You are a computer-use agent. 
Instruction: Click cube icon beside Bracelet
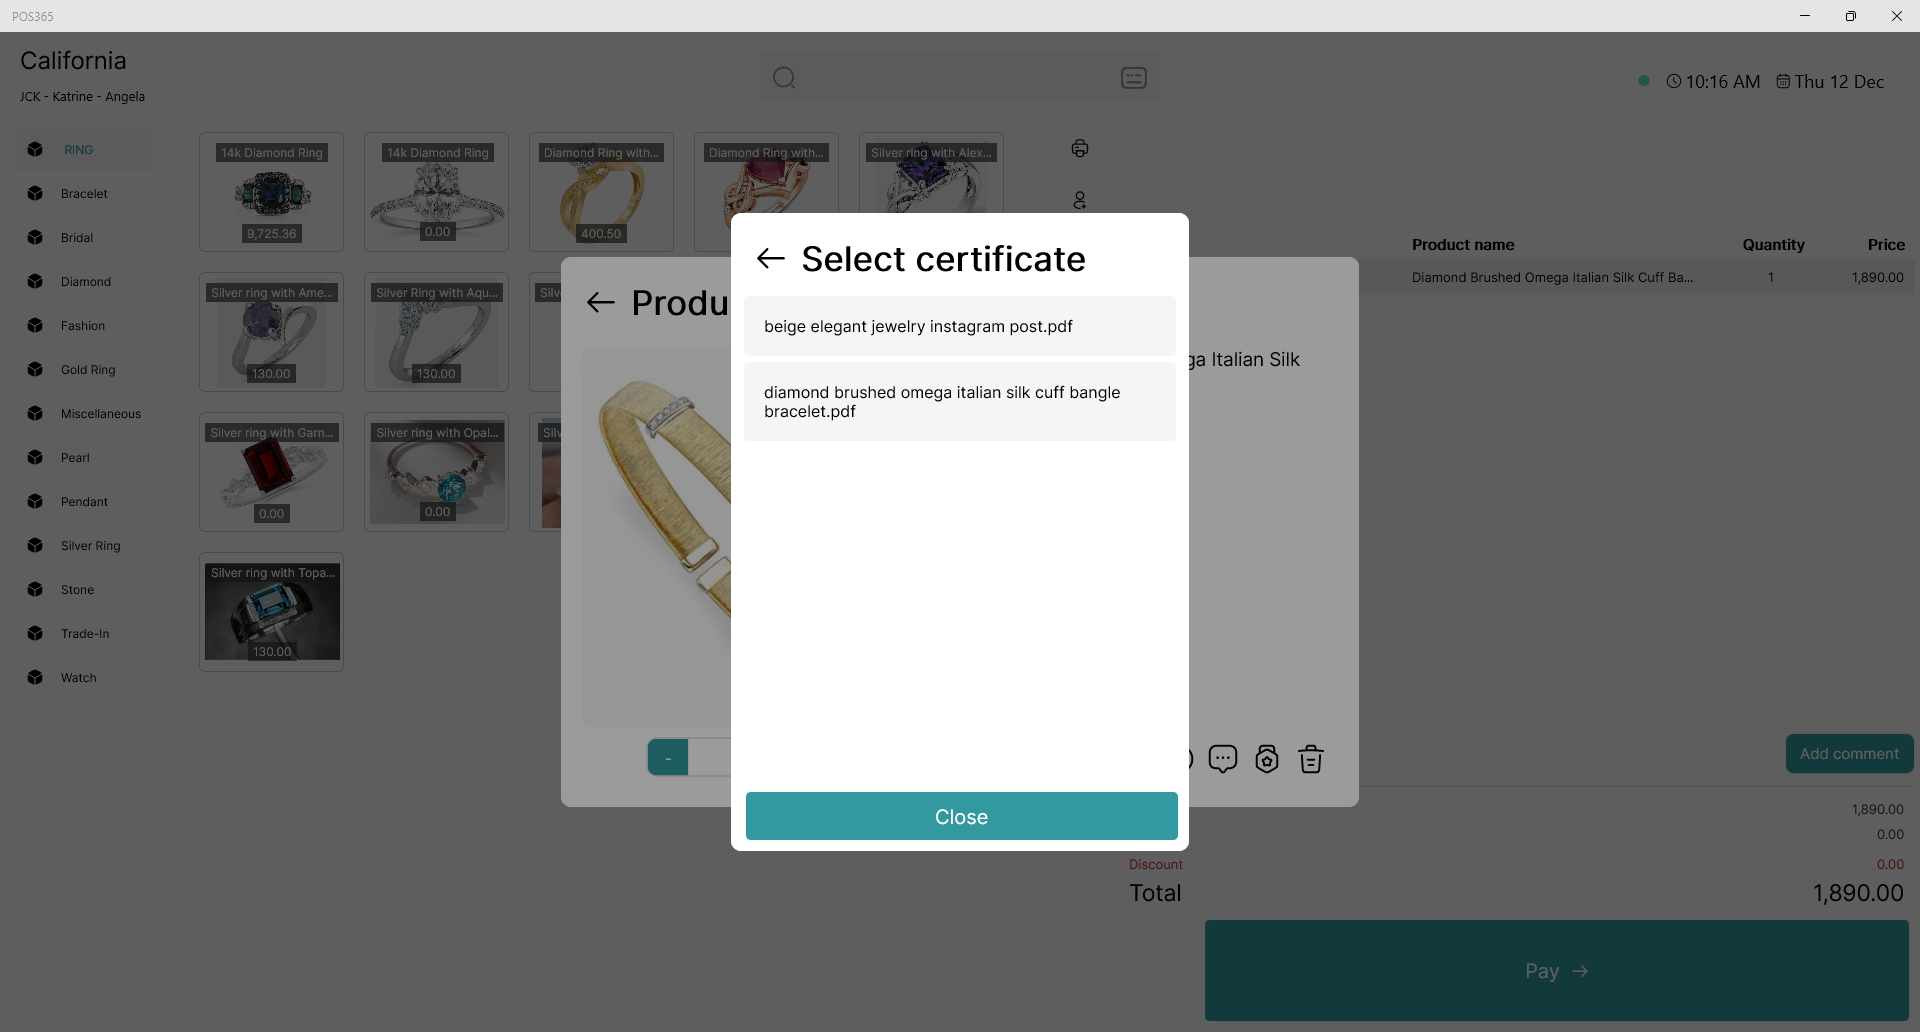click(35, 194)
